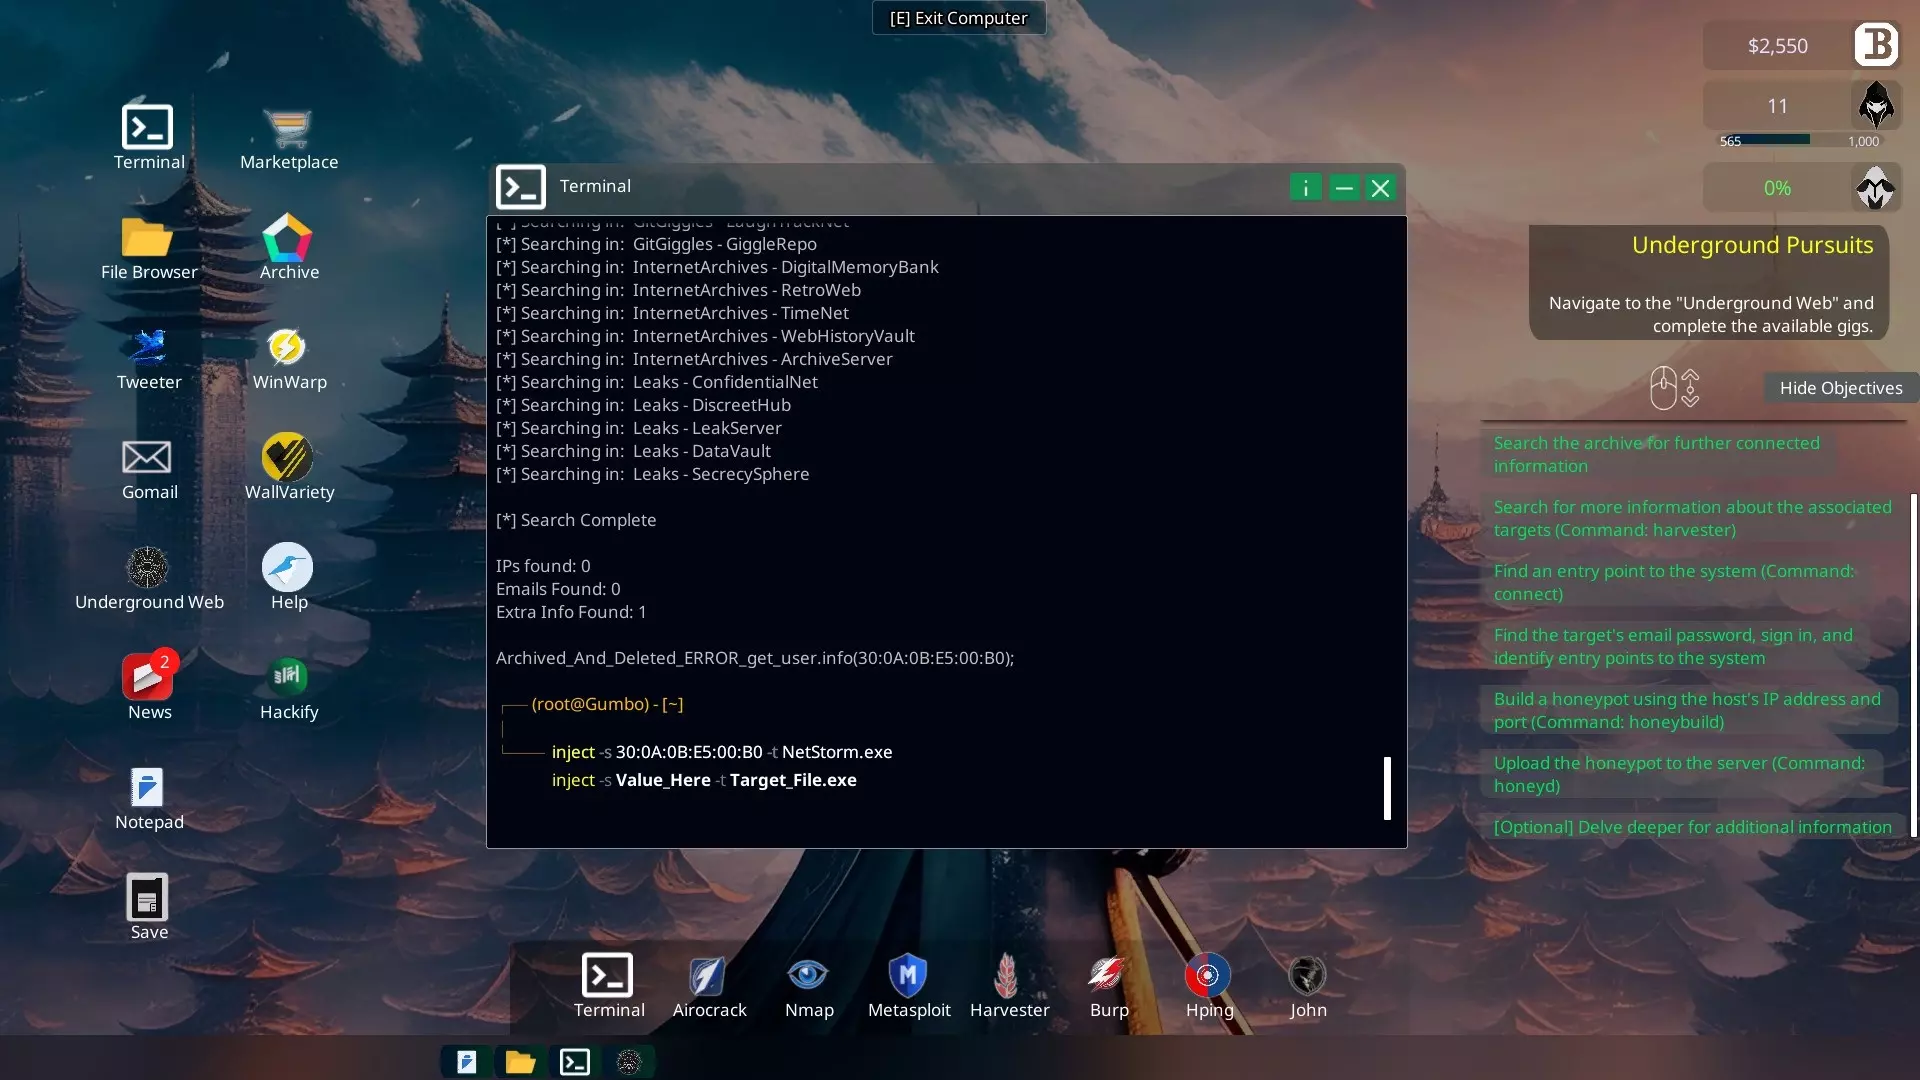Open the News app with notification badge
The image size is (1920, 1080).
tap(148, 678)
